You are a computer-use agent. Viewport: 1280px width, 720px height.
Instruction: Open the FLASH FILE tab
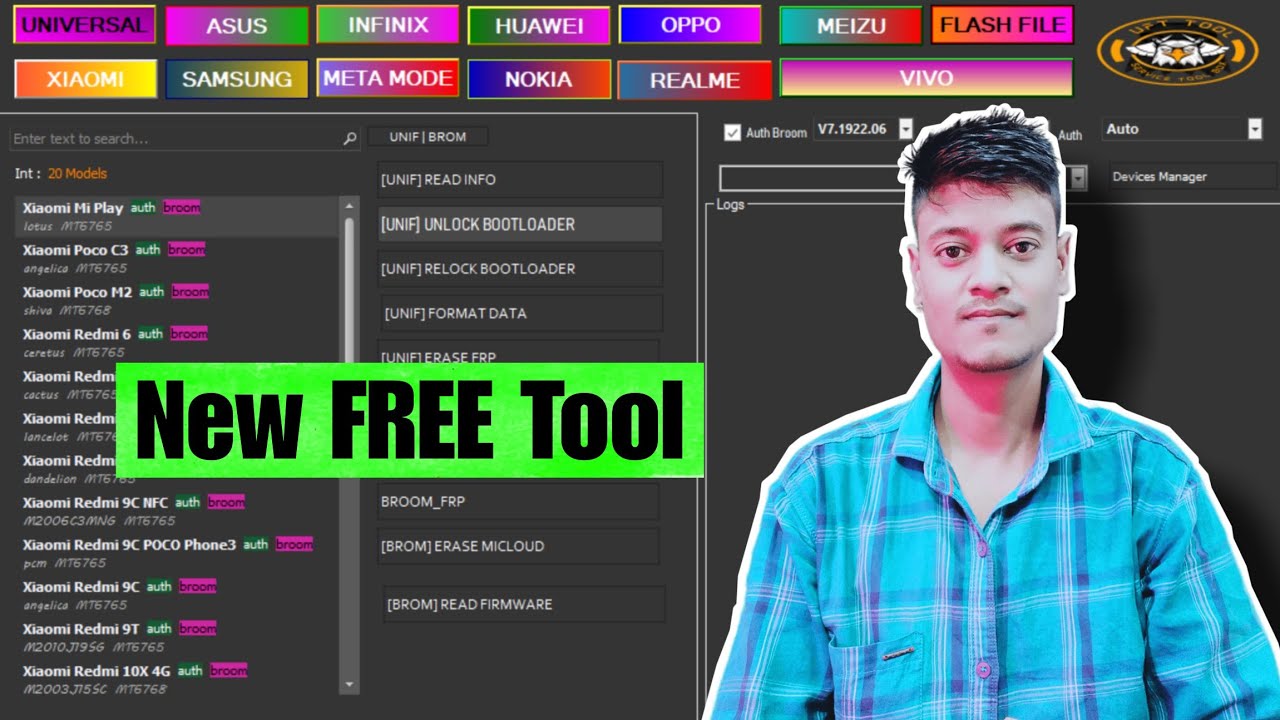click(x=1002, y=25)
